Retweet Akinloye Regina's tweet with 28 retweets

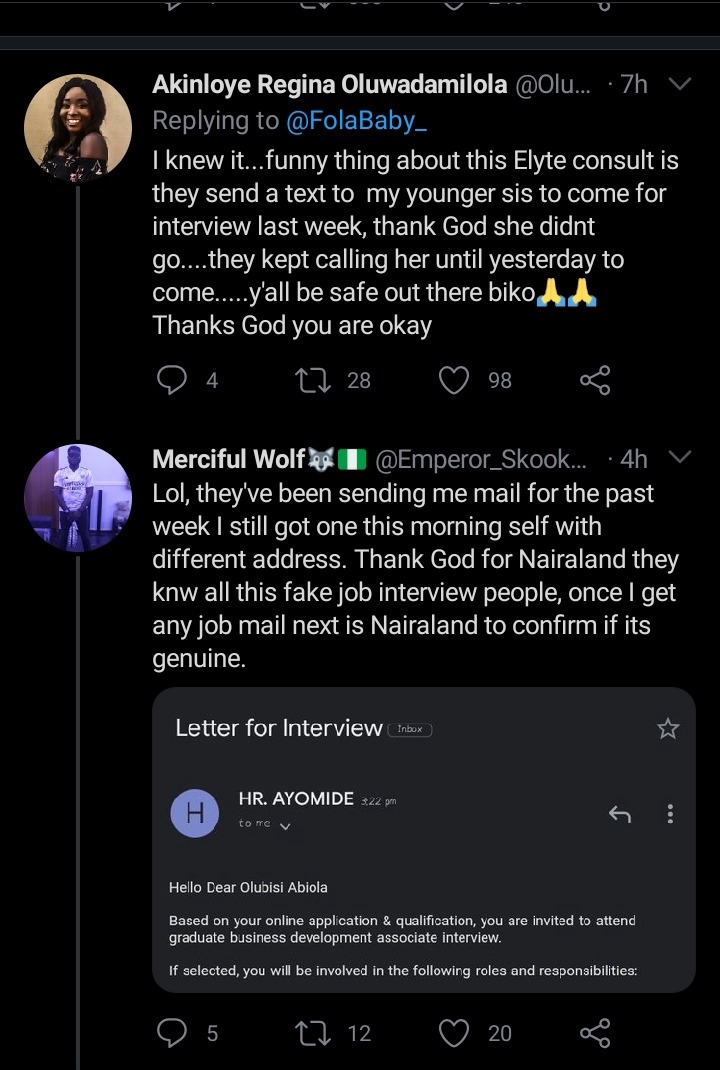pos(313,380)
